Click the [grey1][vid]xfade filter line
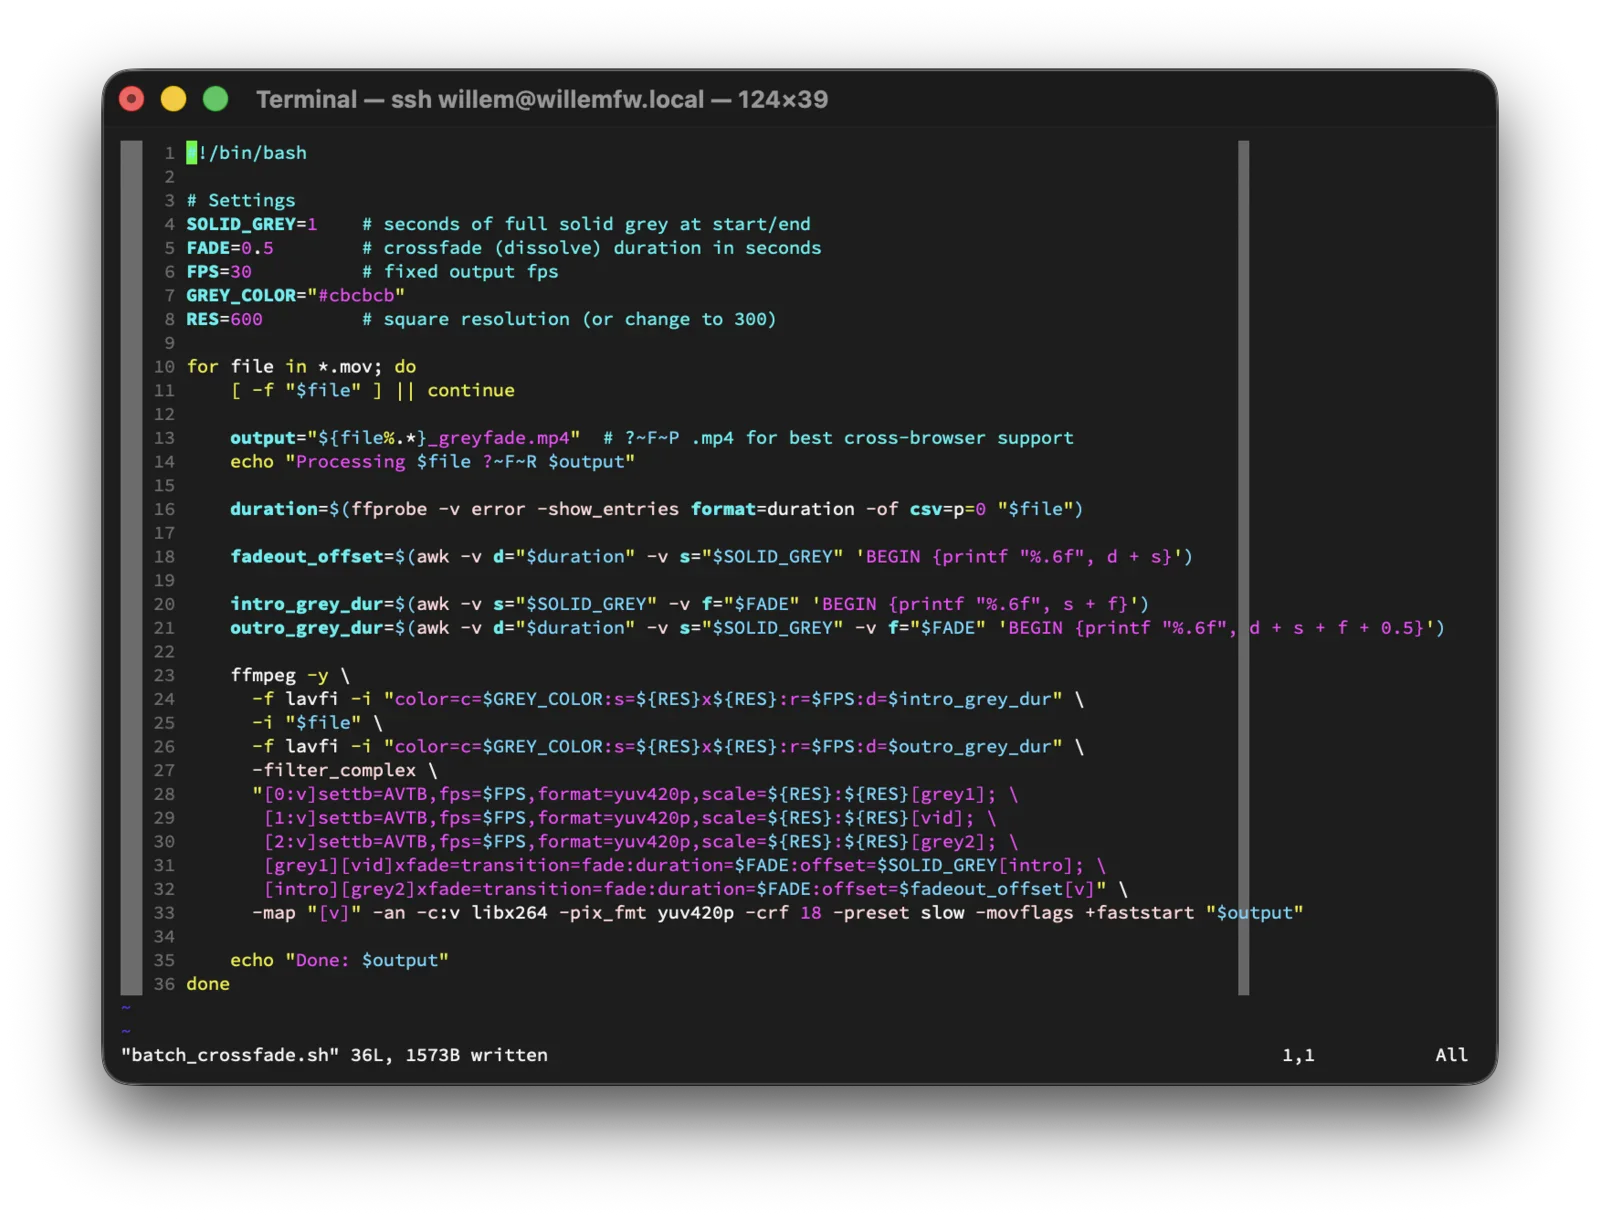The height and width of the screenshot is (1220, 1600). (x=685, y=866)
